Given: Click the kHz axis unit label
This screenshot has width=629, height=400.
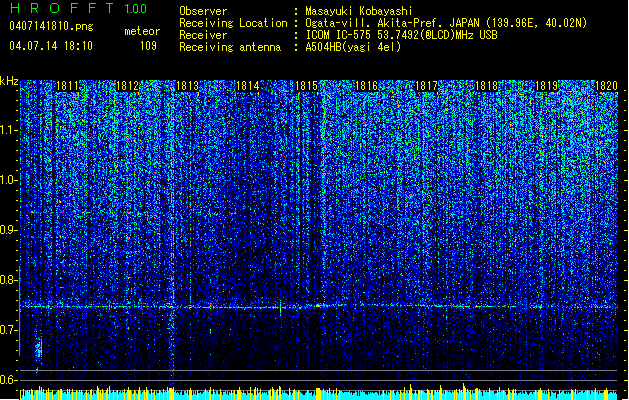Looking at the screenshot, I should click(x=9, y=81).
